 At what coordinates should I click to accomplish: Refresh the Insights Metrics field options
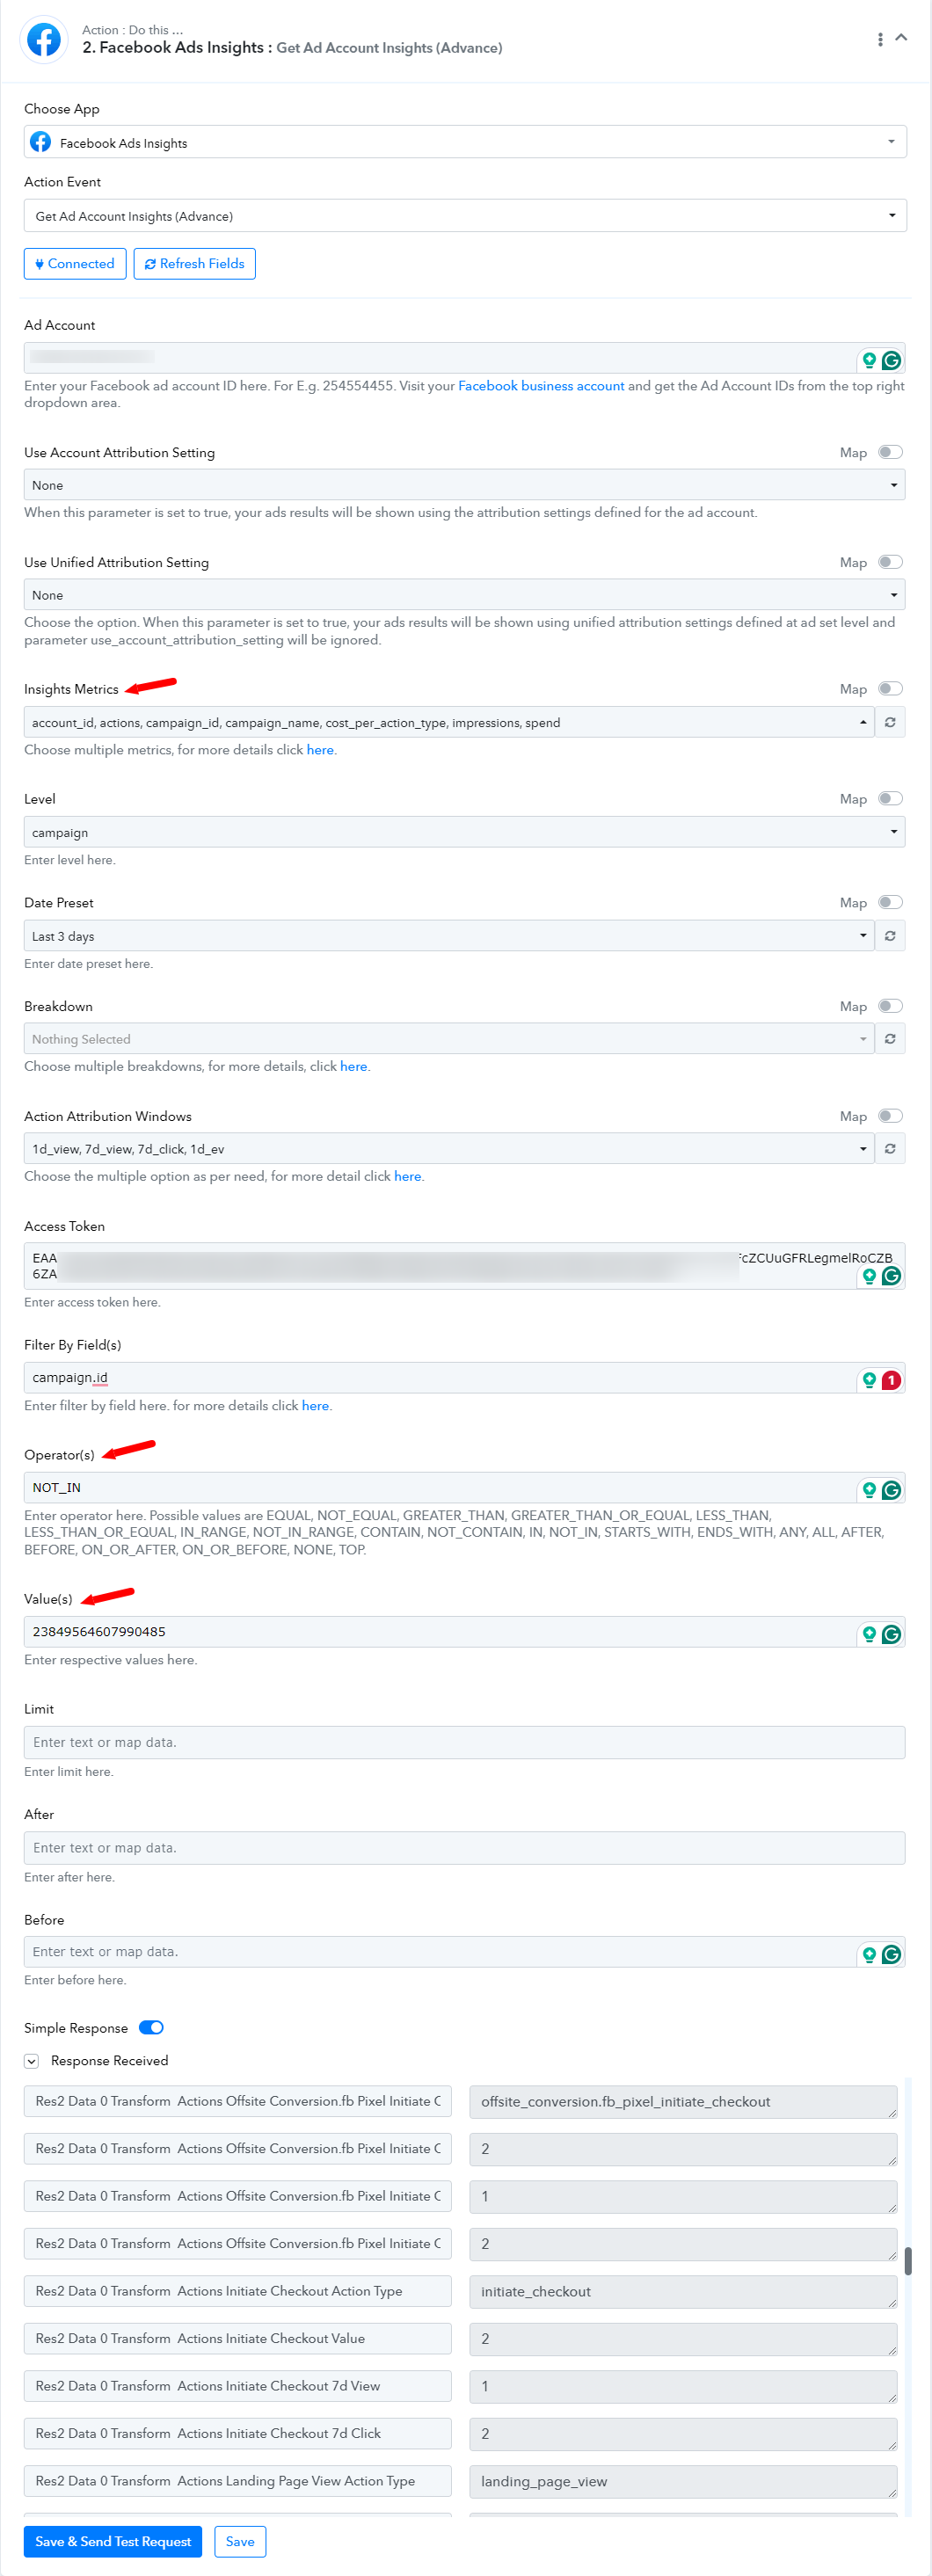(x=890, y=722)
